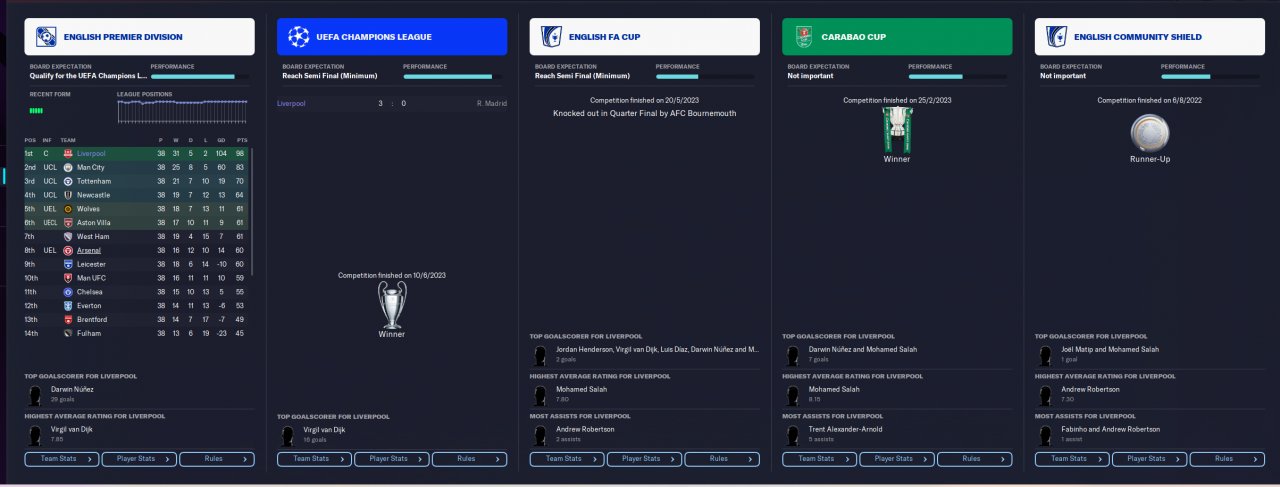Open Rules for English FA Cup
This screenshot has height=487, width=1280.
(x=722, y=459)
